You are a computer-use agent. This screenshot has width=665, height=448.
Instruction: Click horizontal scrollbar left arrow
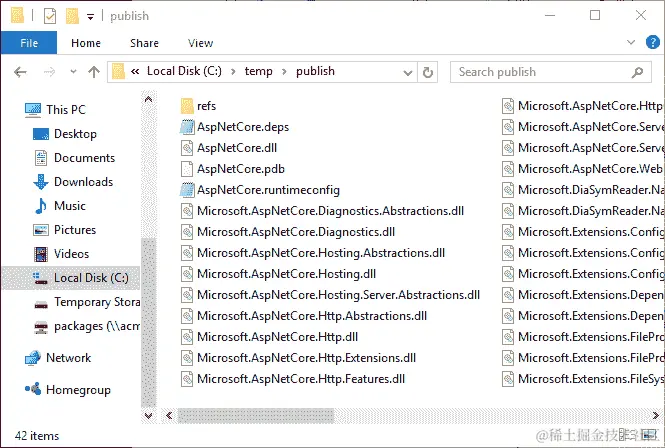click(169, 415)
